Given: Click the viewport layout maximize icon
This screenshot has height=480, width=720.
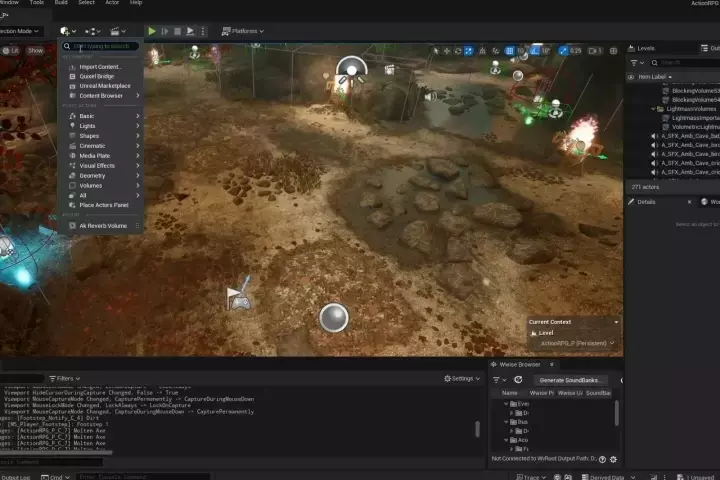Looking at the screenshot, I should click(x=613, y=51).
